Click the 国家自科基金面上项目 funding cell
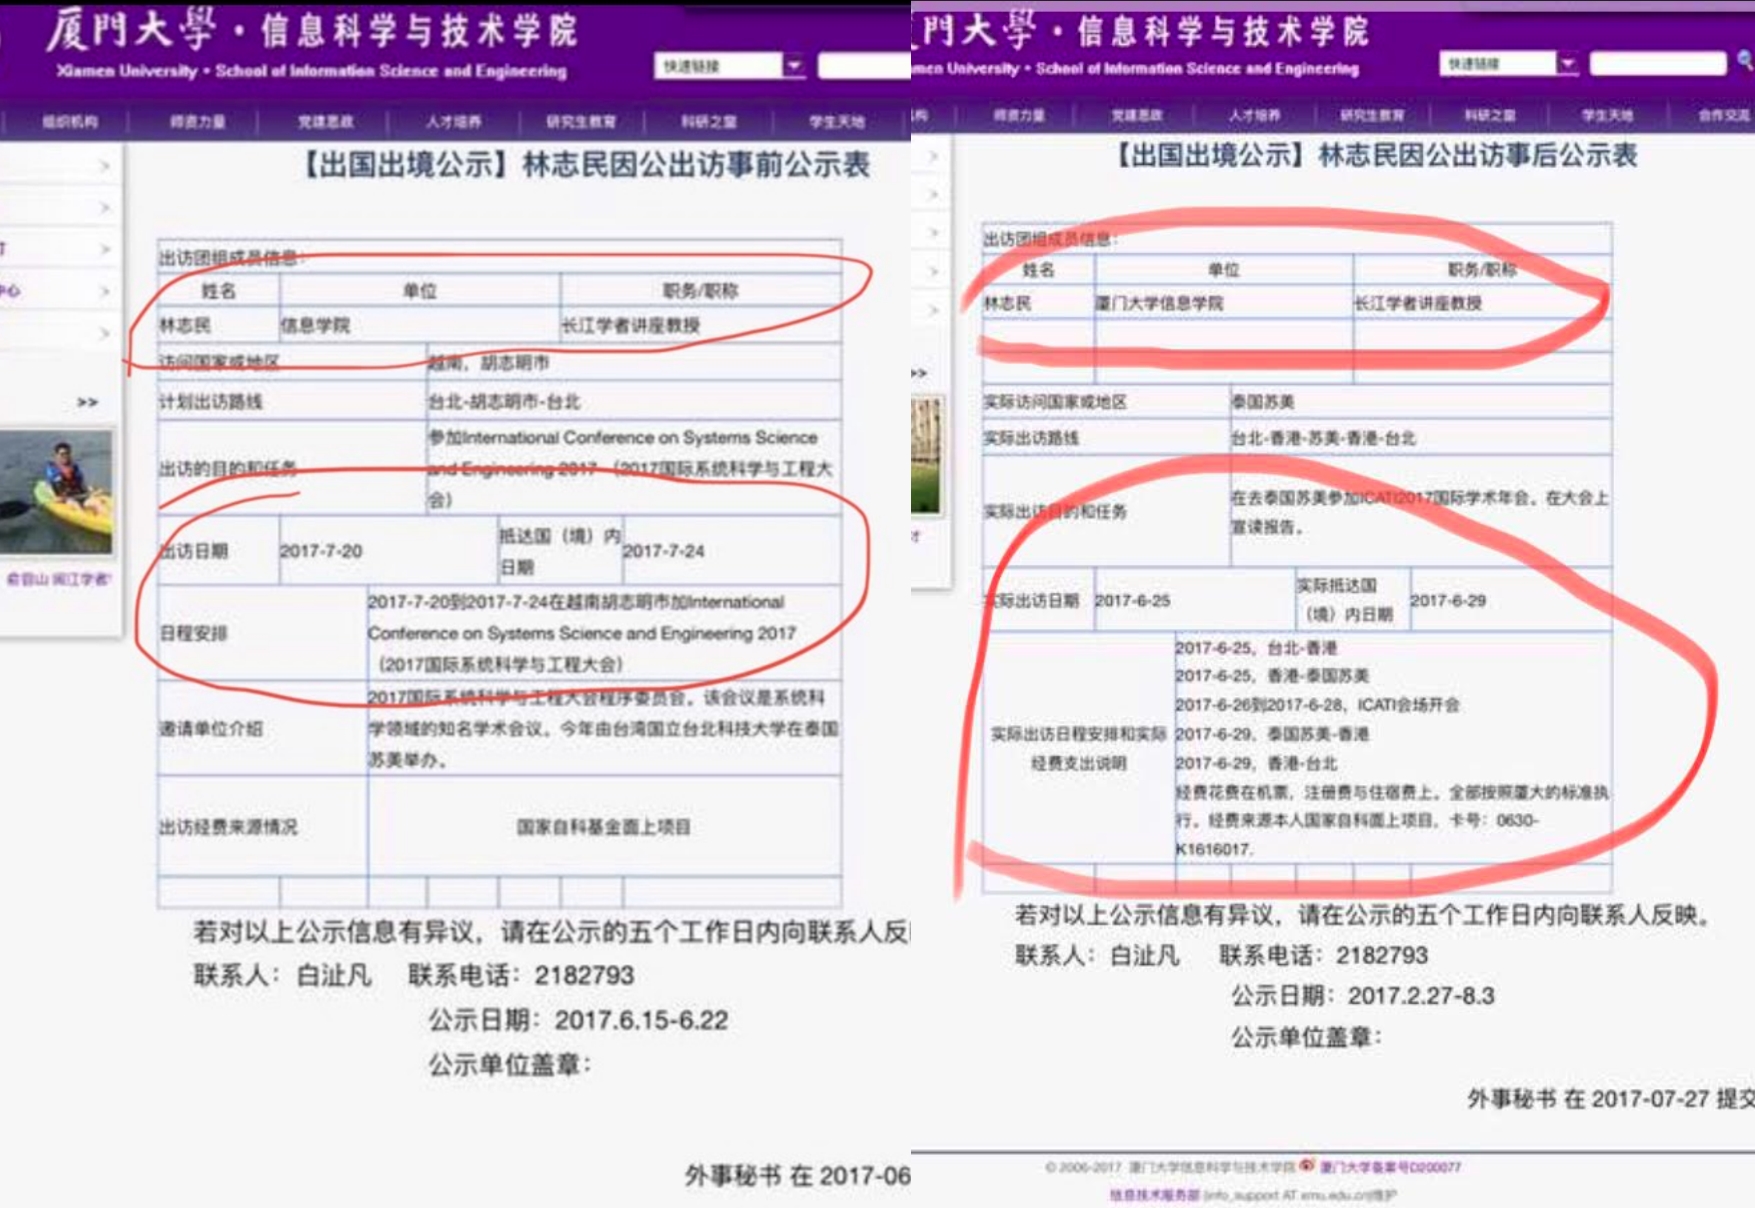The image size is (1755, 1208). 604,827
